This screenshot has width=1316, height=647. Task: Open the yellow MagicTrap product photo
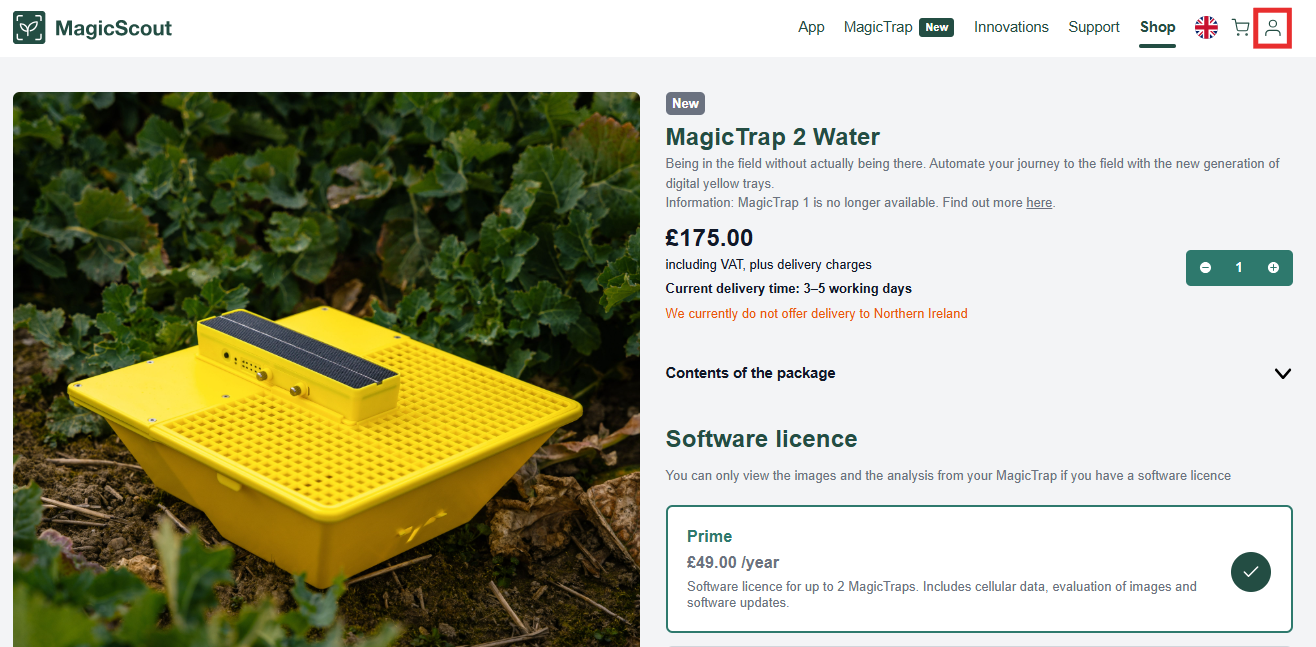[x=326, y=370]
